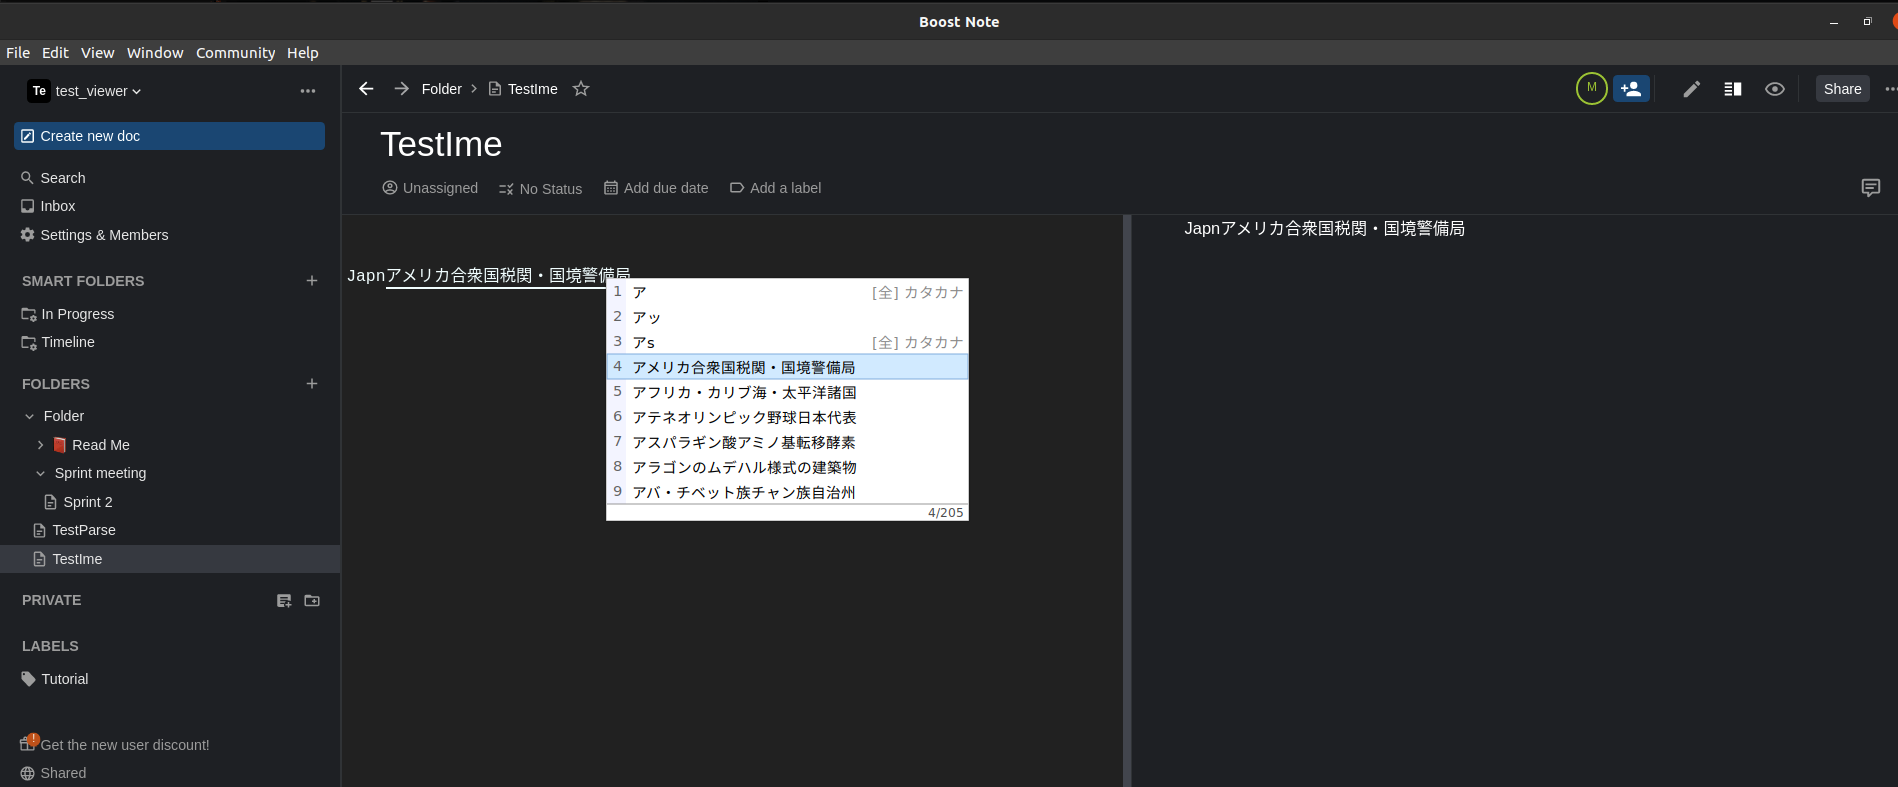
Task: Click TestIme in the breadcrumb
Action: coord(523,89)
